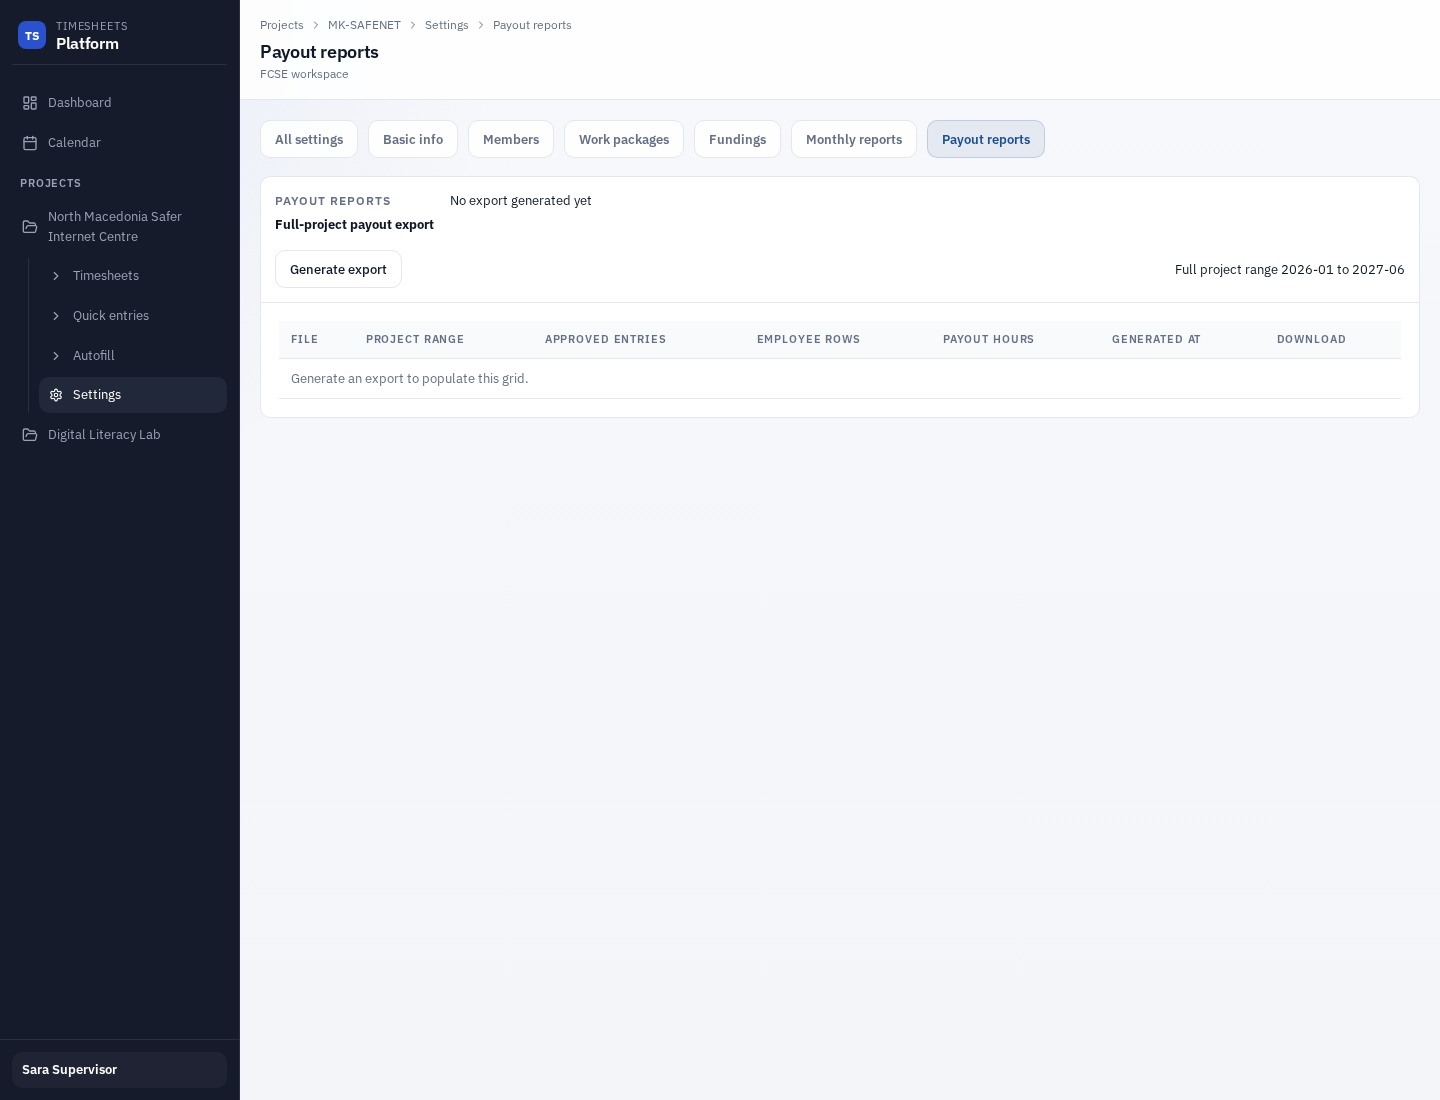Switch to the Members tab

click(x=511, y=139)
